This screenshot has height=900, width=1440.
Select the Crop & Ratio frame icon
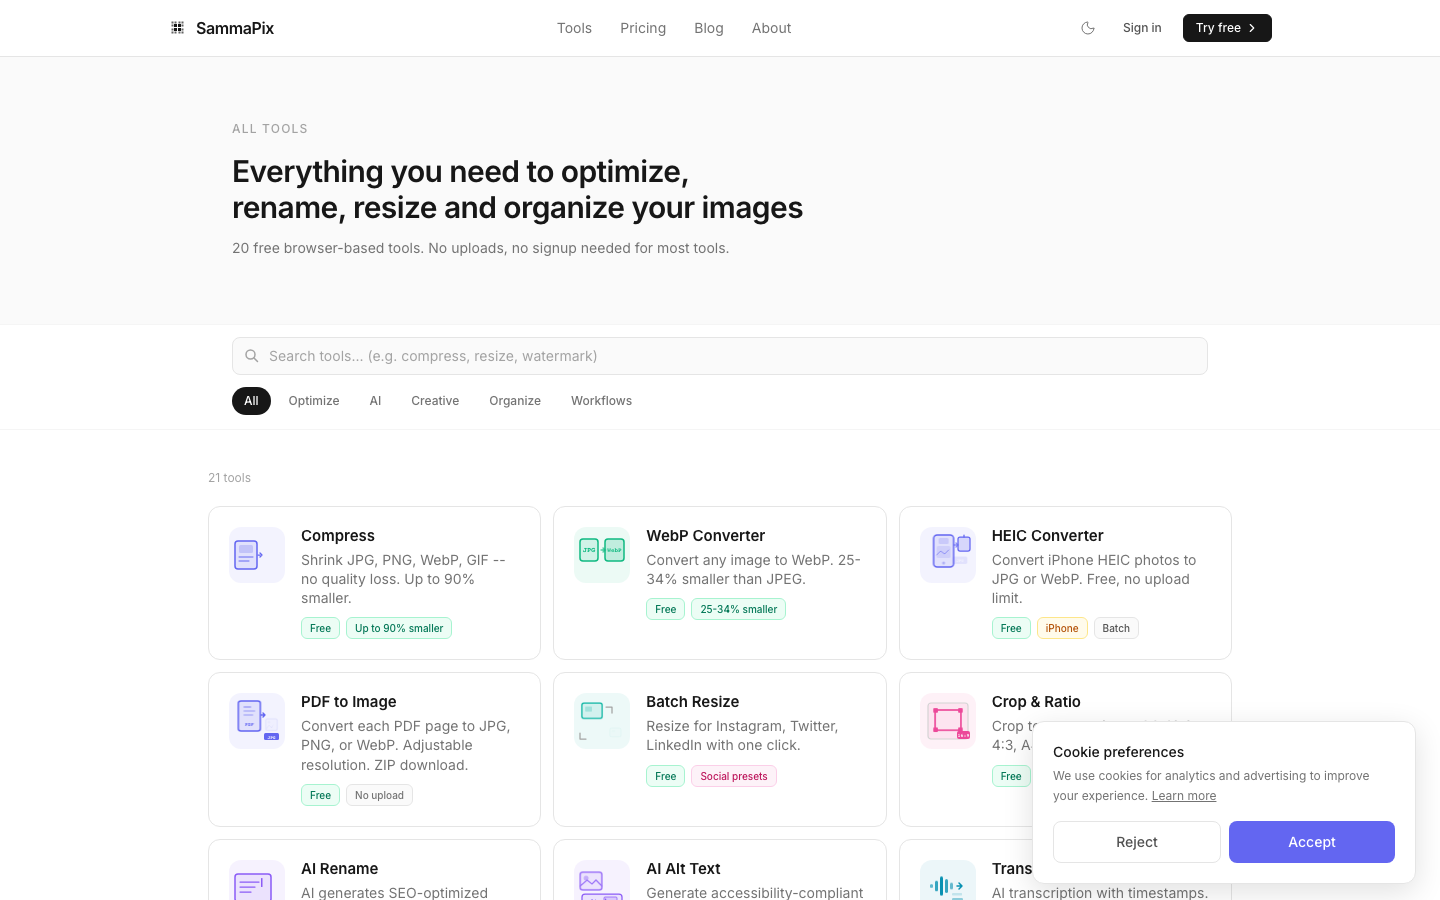947,720
